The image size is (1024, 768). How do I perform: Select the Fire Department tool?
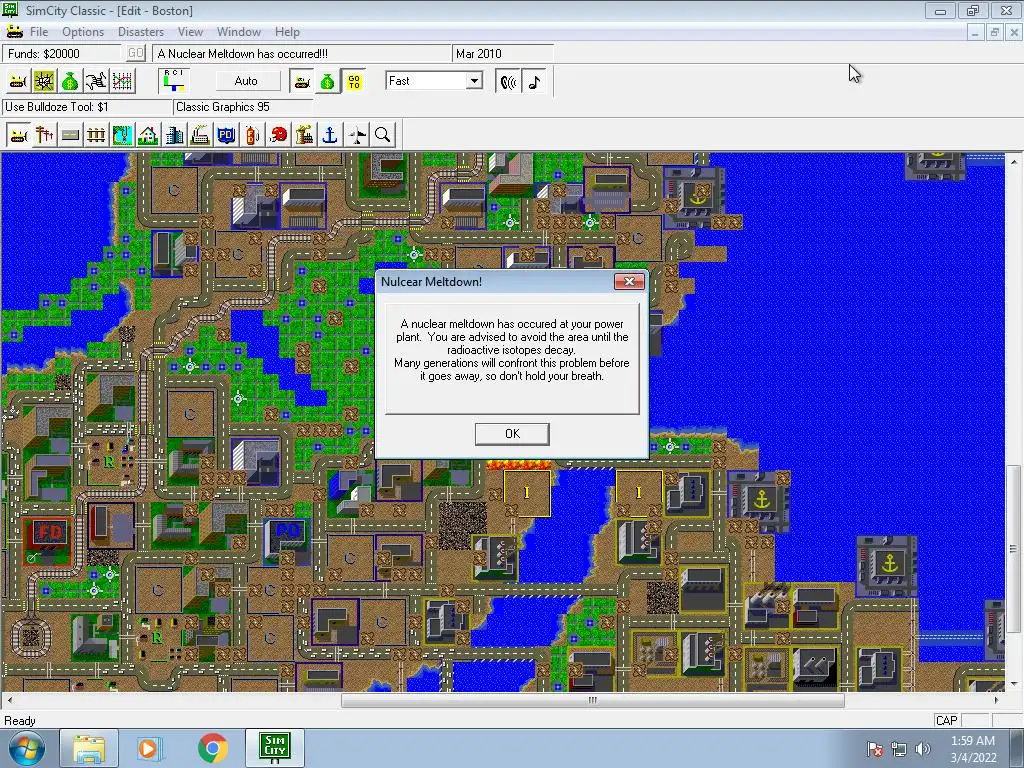tap(252, 135)
